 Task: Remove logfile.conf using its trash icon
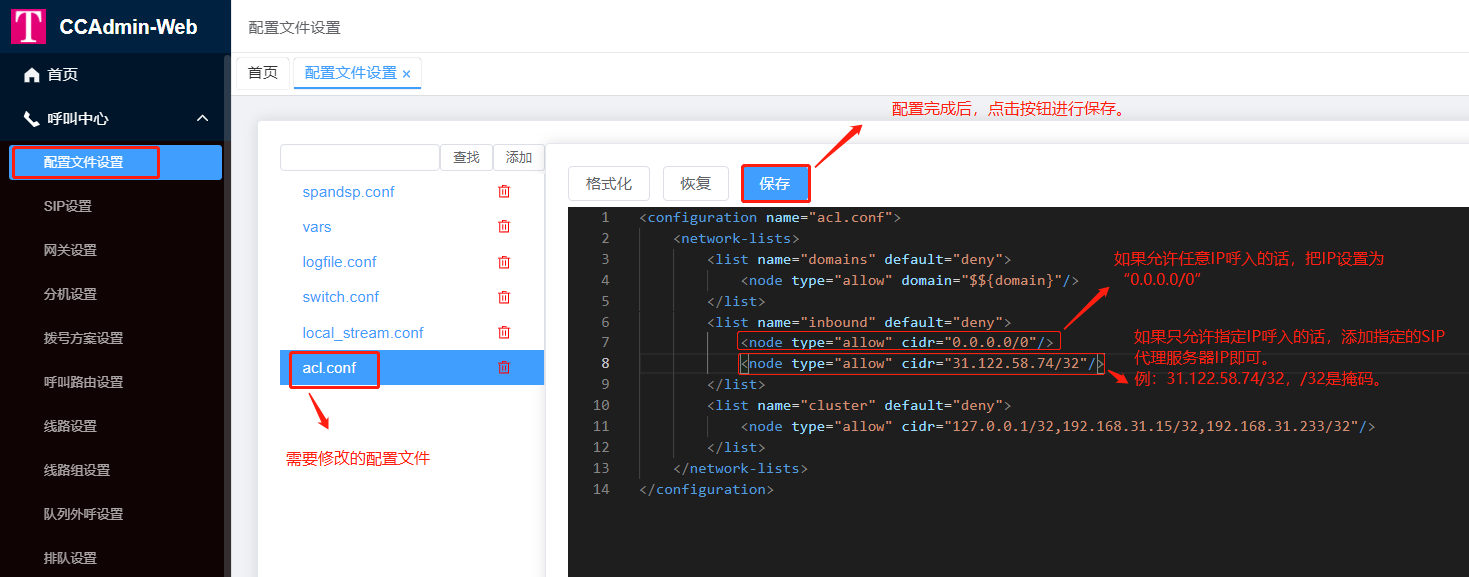[x=504, y=262]
